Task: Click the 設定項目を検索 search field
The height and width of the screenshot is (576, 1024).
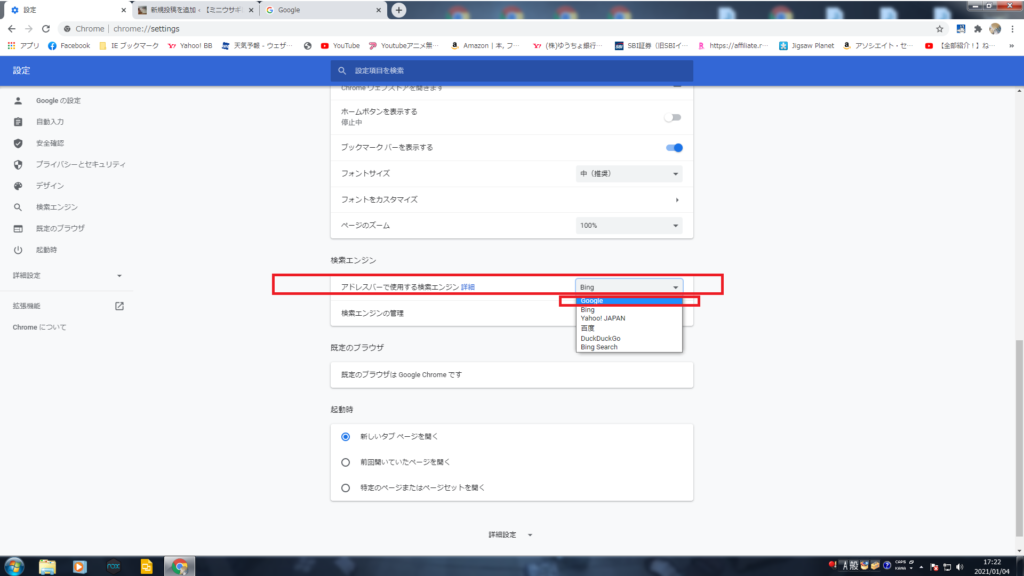Action: [510, 71]
